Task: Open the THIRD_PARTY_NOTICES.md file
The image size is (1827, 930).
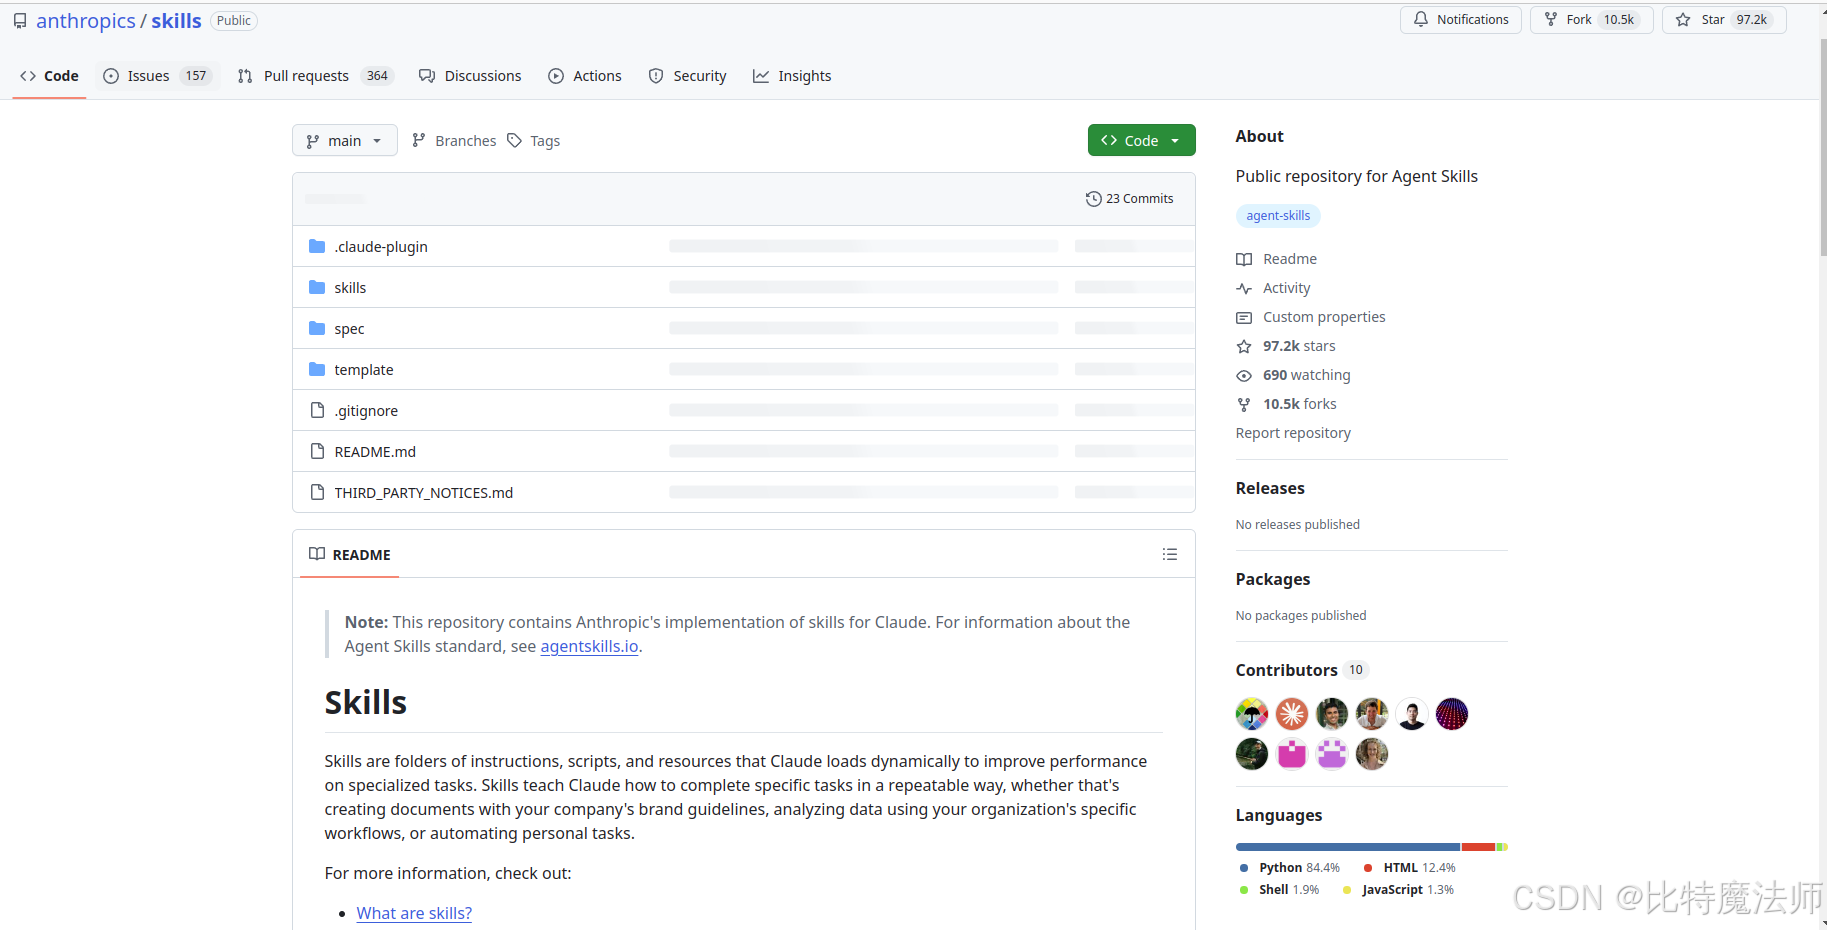Action: 424,493
